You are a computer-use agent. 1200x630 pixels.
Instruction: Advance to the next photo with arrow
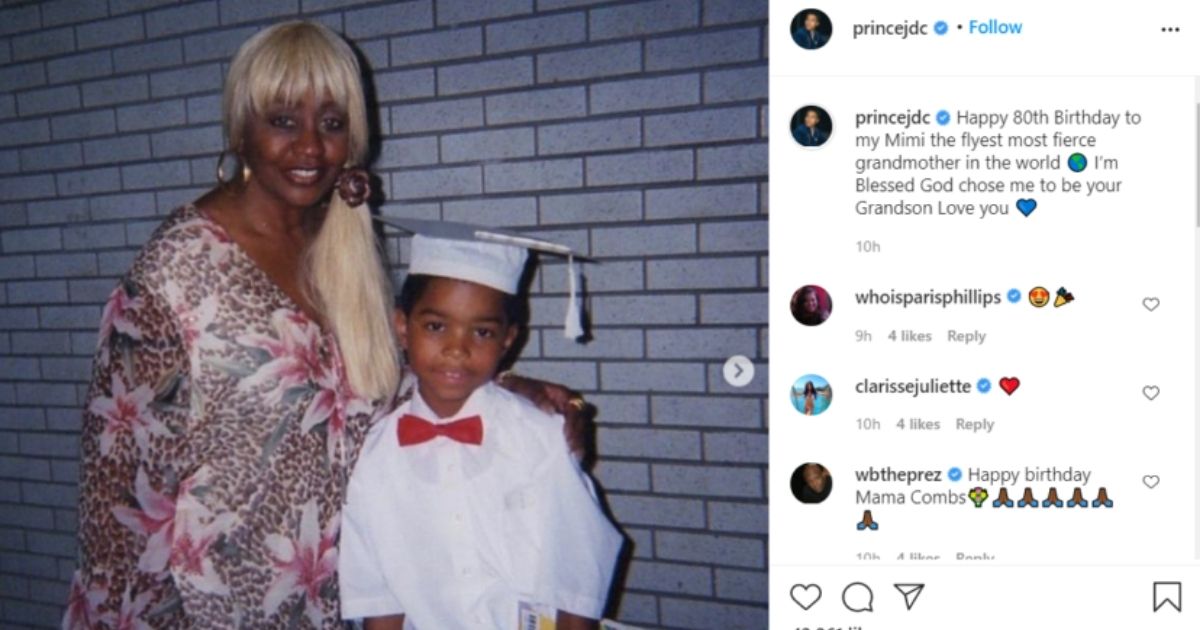[738, 371]
